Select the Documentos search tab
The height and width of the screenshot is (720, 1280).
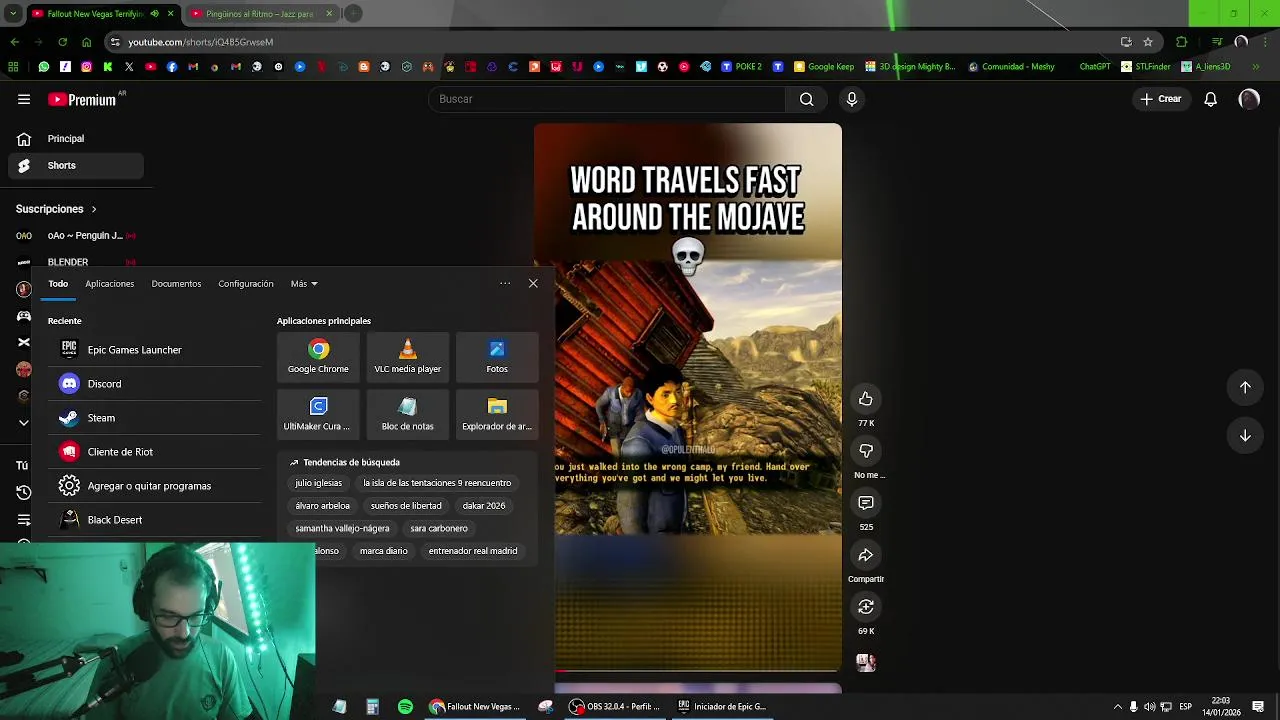click(176, 284)
